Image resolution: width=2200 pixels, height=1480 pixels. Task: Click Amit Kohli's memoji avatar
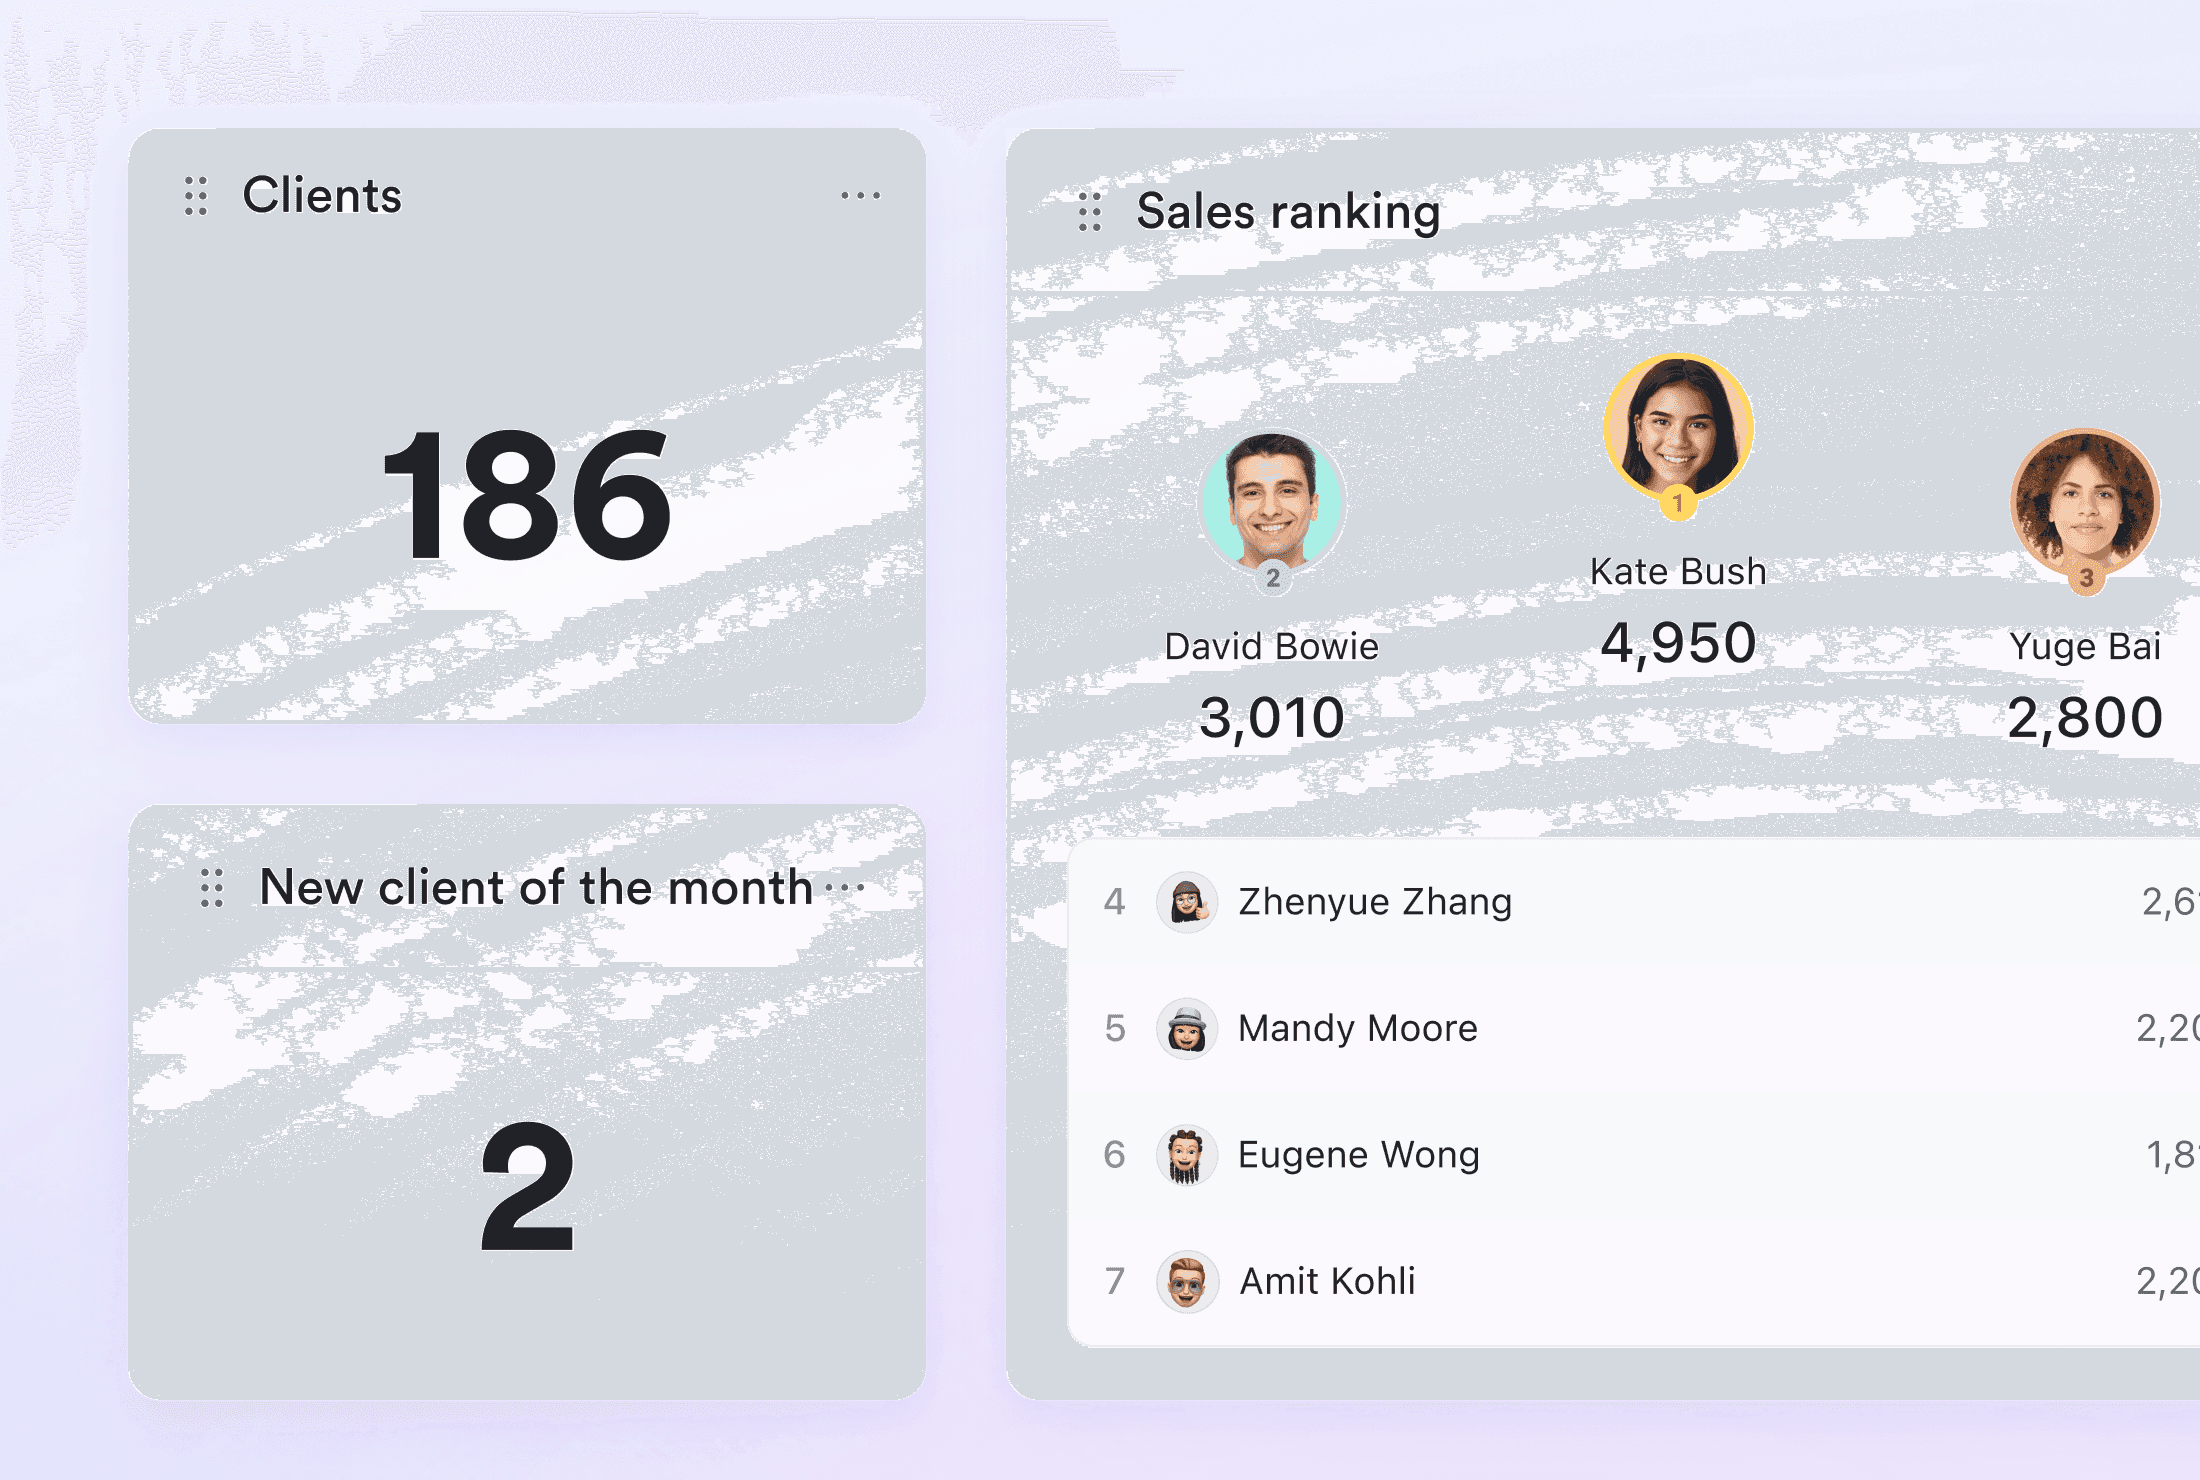[1187, 1281]
